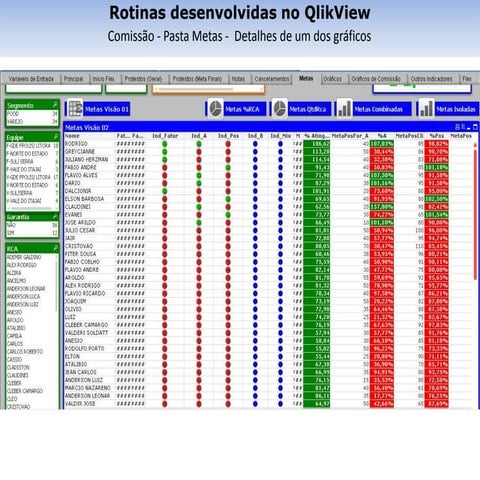Click the CLEBER CAMARGO table row name
Viewport: 480px width, 480px height.
point(86,325)
